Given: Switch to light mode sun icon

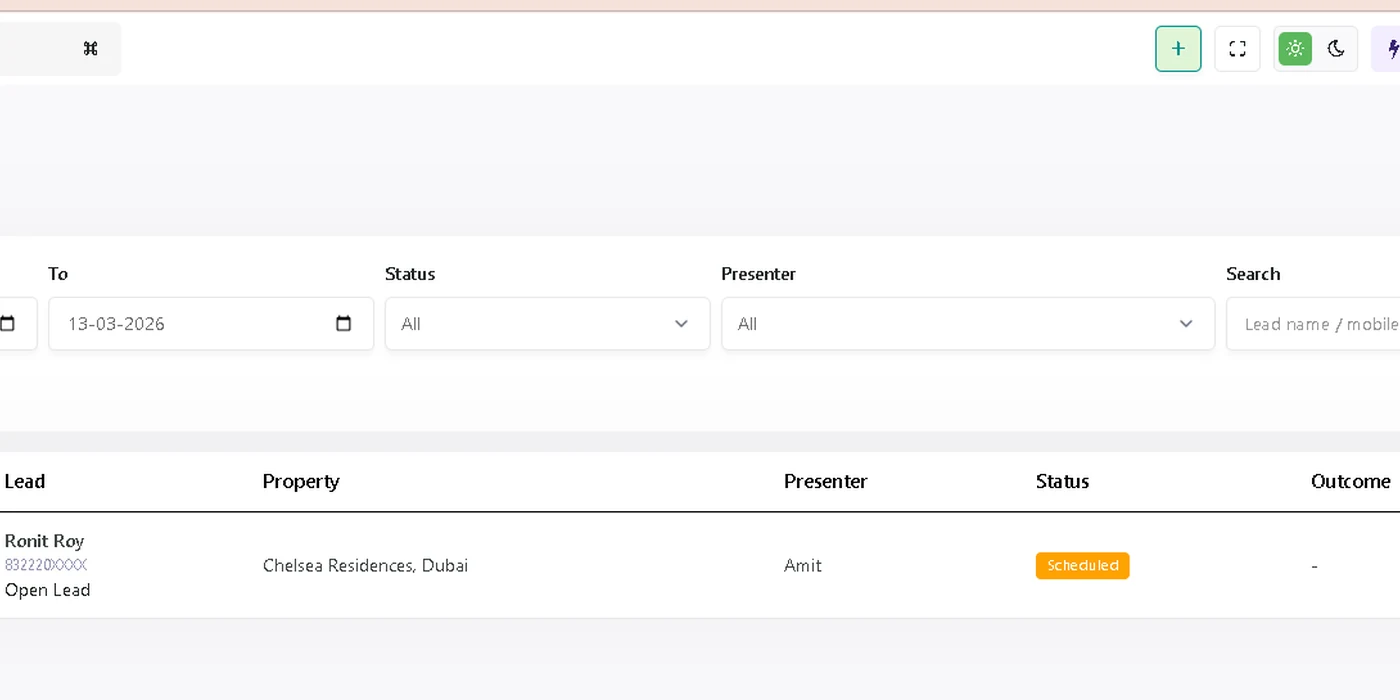Looking at the screenshot, I should point(1295,49).
